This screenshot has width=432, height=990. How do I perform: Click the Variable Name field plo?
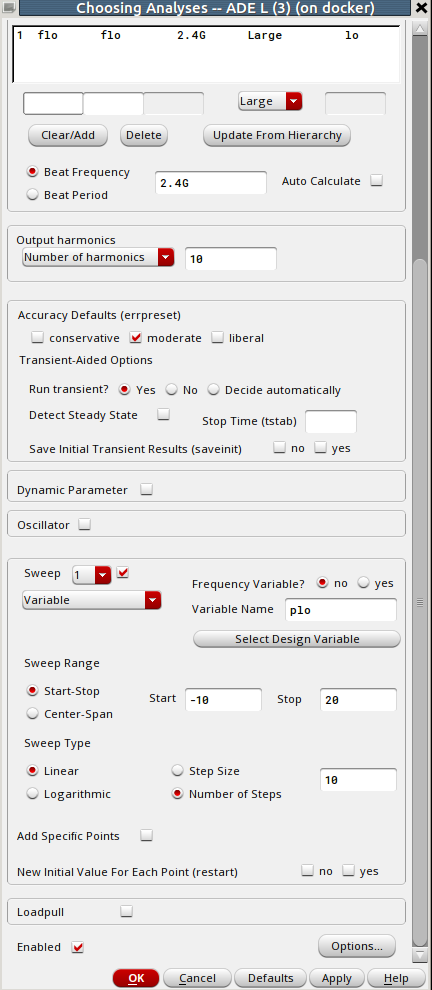(341, 611)
